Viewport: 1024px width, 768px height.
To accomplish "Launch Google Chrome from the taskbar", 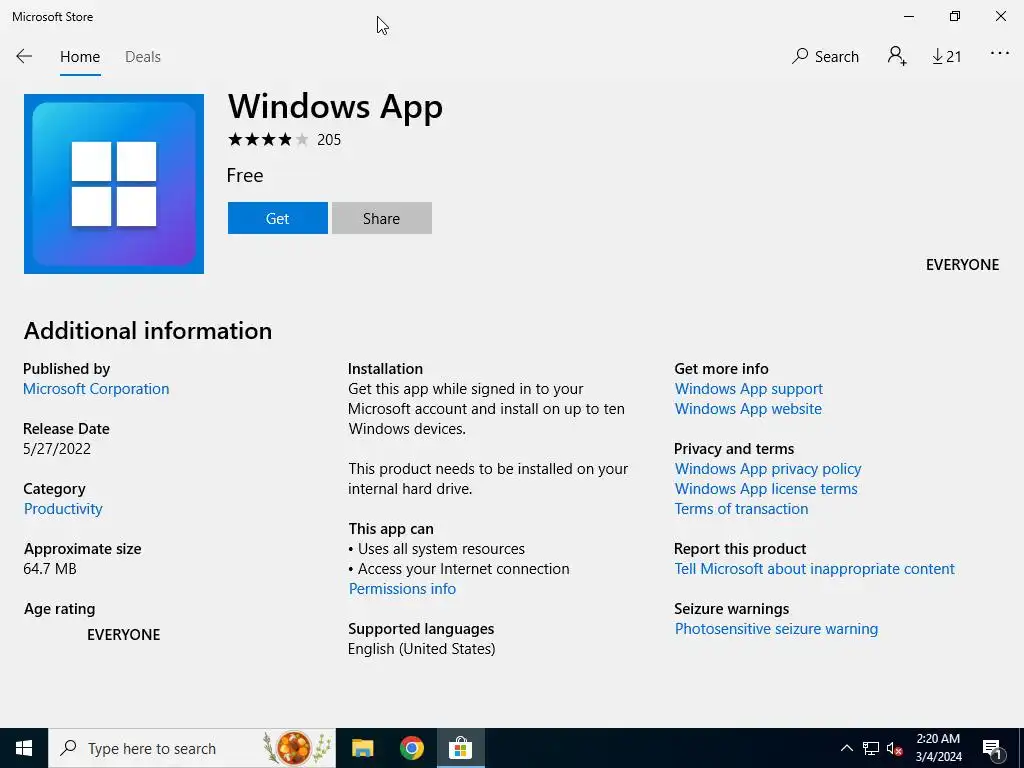I will [411, 748].
